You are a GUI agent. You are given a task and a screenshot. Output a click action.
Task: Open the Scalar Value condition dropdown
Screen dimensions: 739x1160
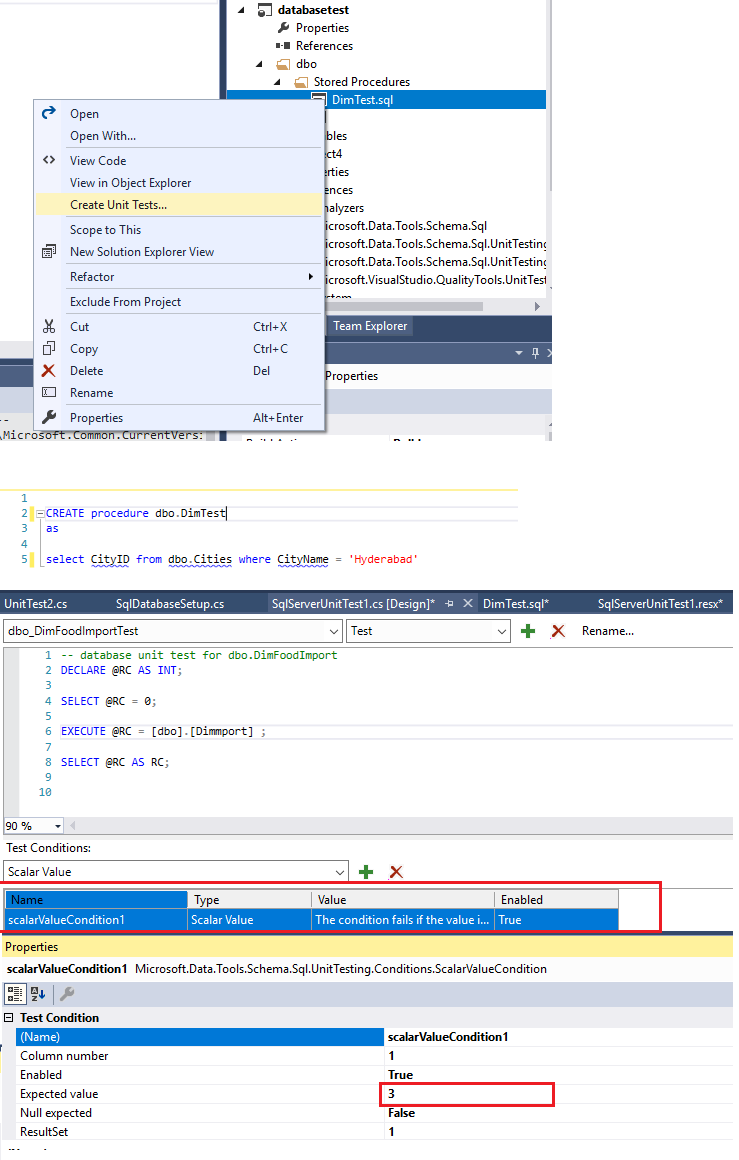pyautogui.click(x=340, y=872)
